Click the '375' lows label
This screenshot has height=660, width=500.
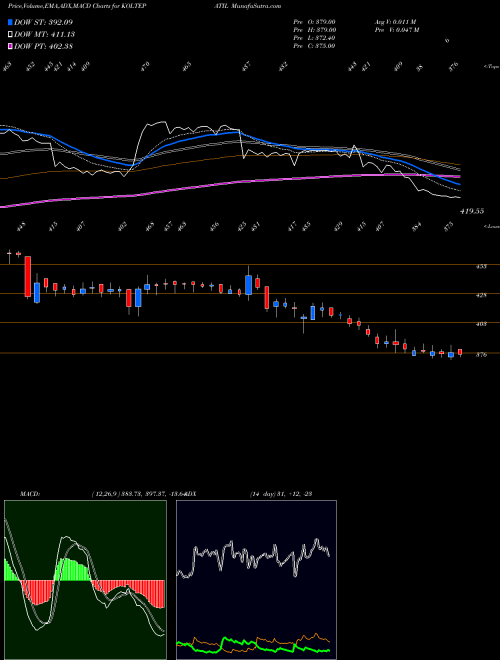448,225
